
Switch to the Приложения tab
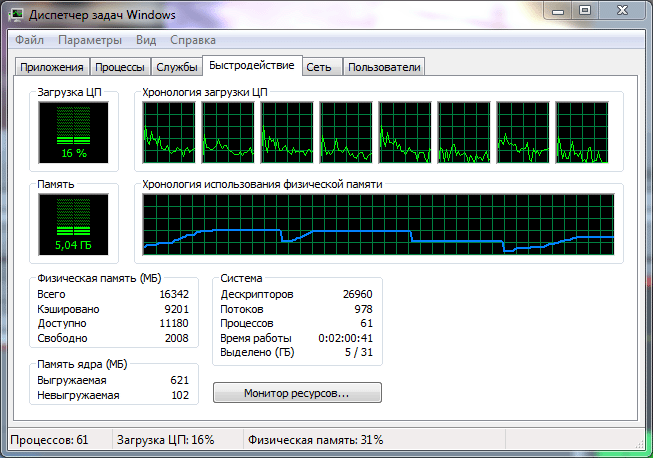coord(52,67)
